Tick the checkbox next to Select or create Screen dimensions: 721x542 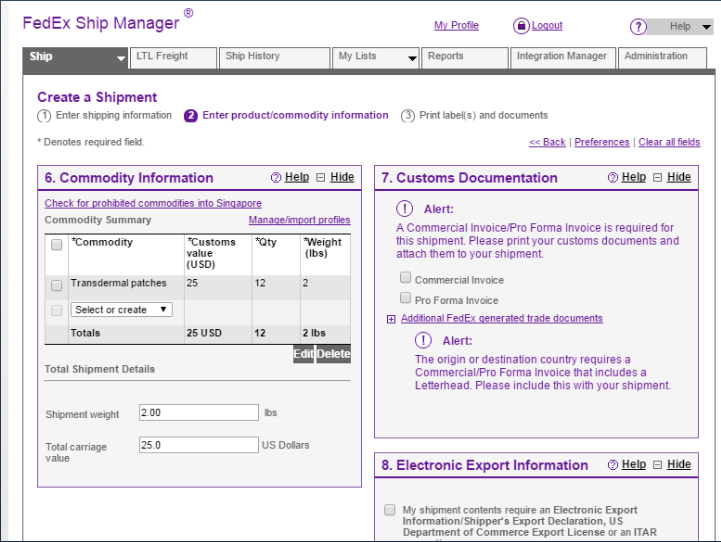click(x=57, y=310)
